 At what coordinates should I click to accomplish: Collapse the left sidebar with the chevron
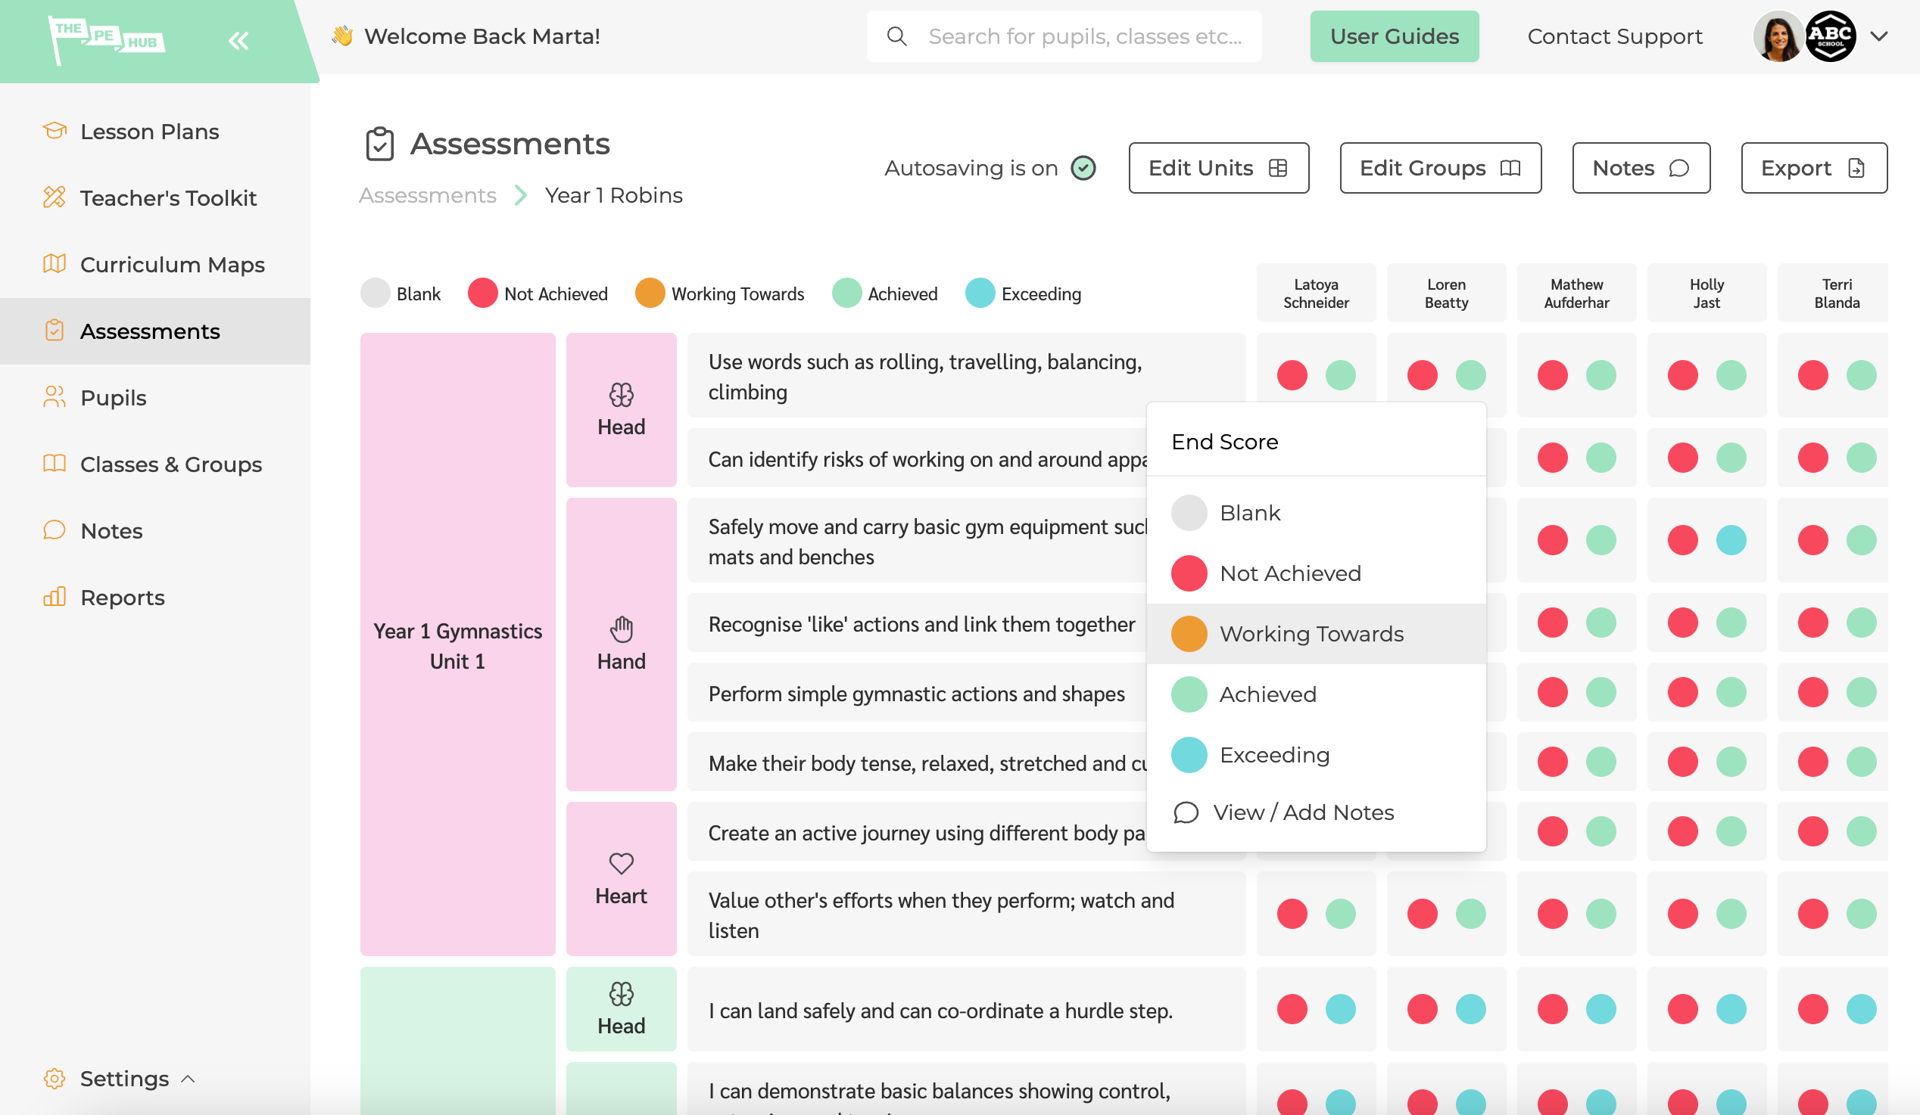[x=238, y=40]
